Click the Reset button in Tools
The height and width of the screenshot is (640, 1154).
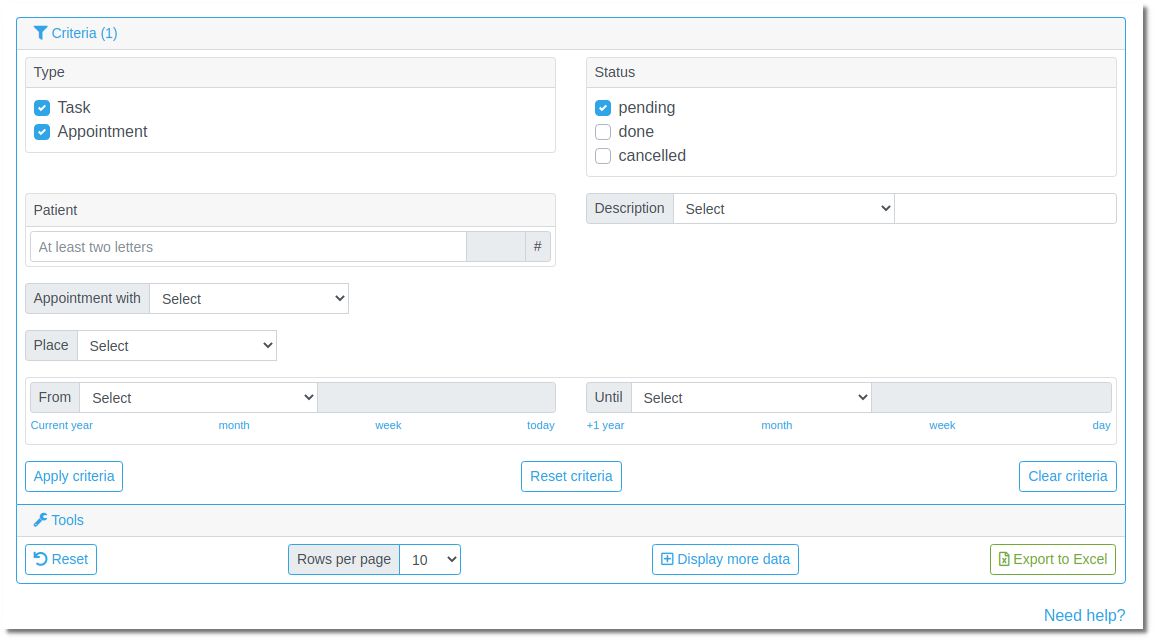(61, 560)
